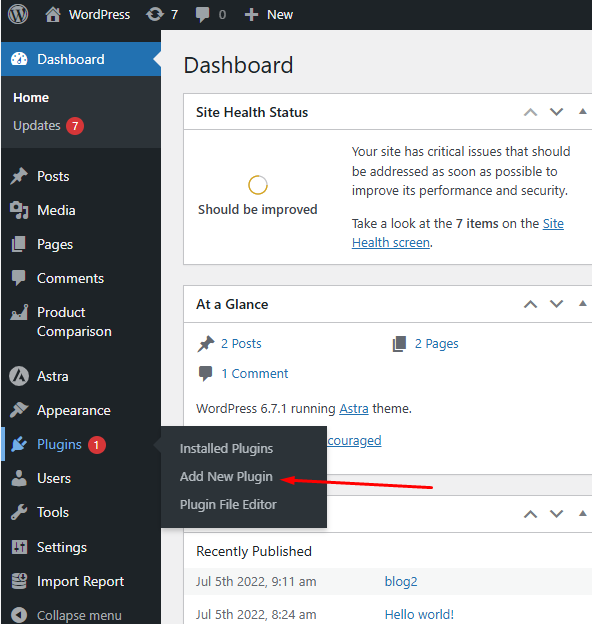This screenshot has height=624, width=592.
Task: Click the Plugins plug icon in sidebar
Action: coord(19,444)
